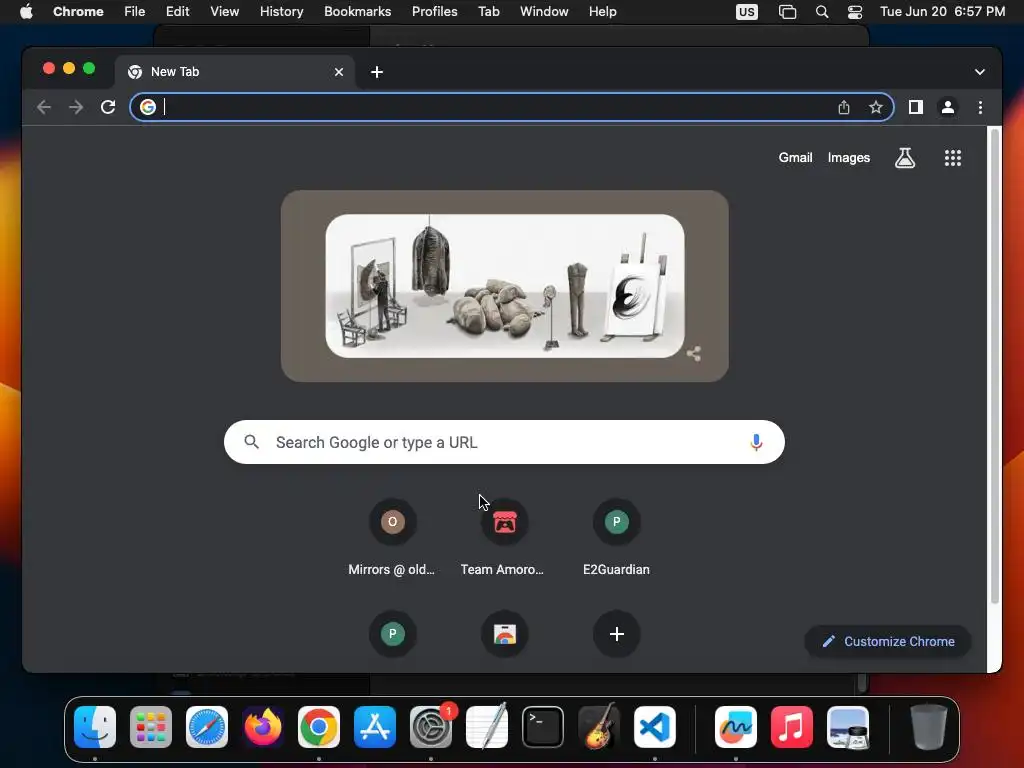
Task: Open the Edit menu
Action: (177, 12)
